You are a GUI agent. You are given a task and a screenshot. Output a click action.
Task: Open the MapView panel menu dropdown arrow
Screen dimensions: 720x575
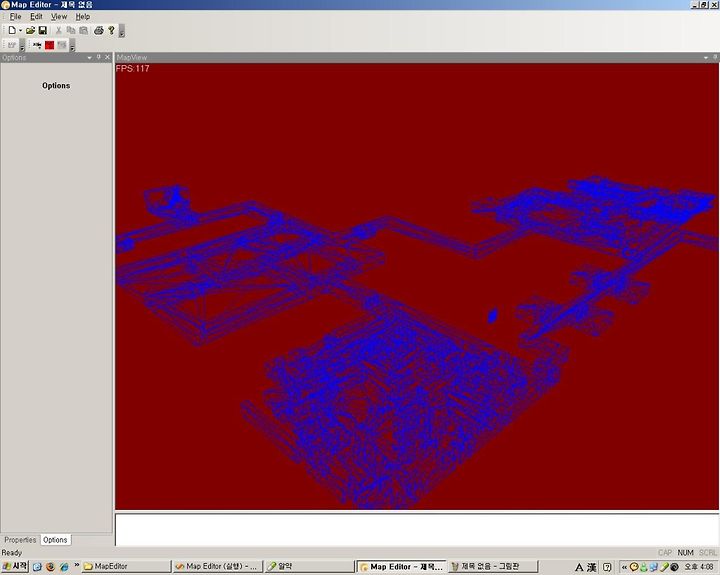click(706, 57)
